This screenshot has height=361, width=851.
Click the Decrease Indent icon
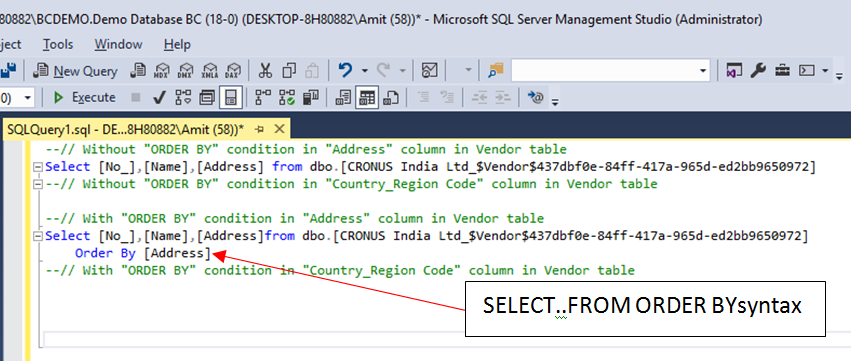[x=479, y=98]
